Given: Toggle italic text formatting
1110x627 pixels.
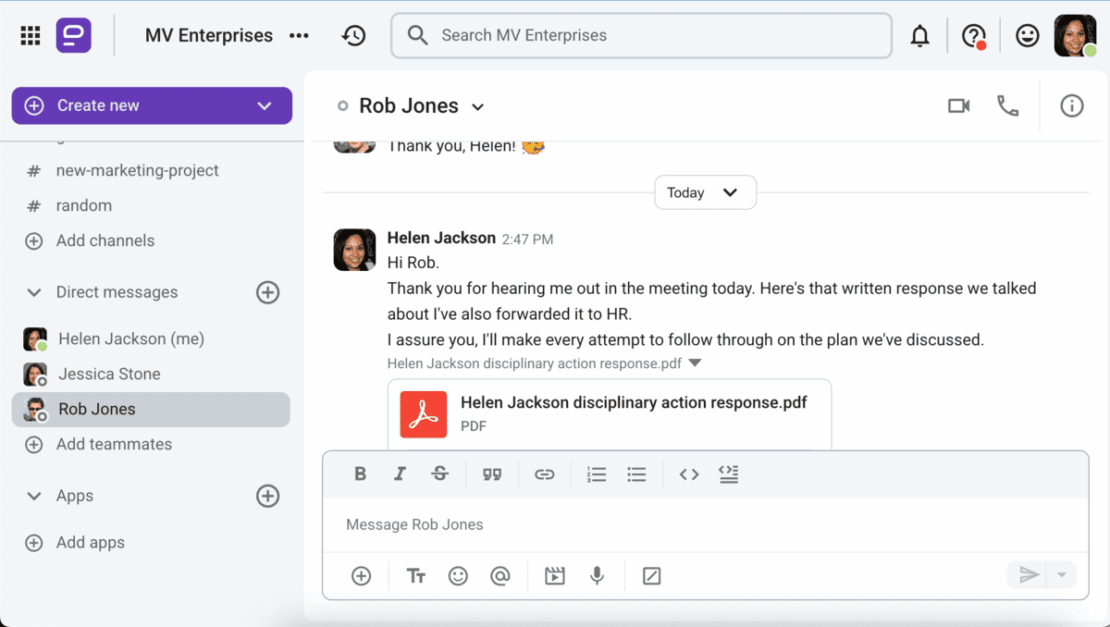Looking at the screenshot, I should [400, 474].
